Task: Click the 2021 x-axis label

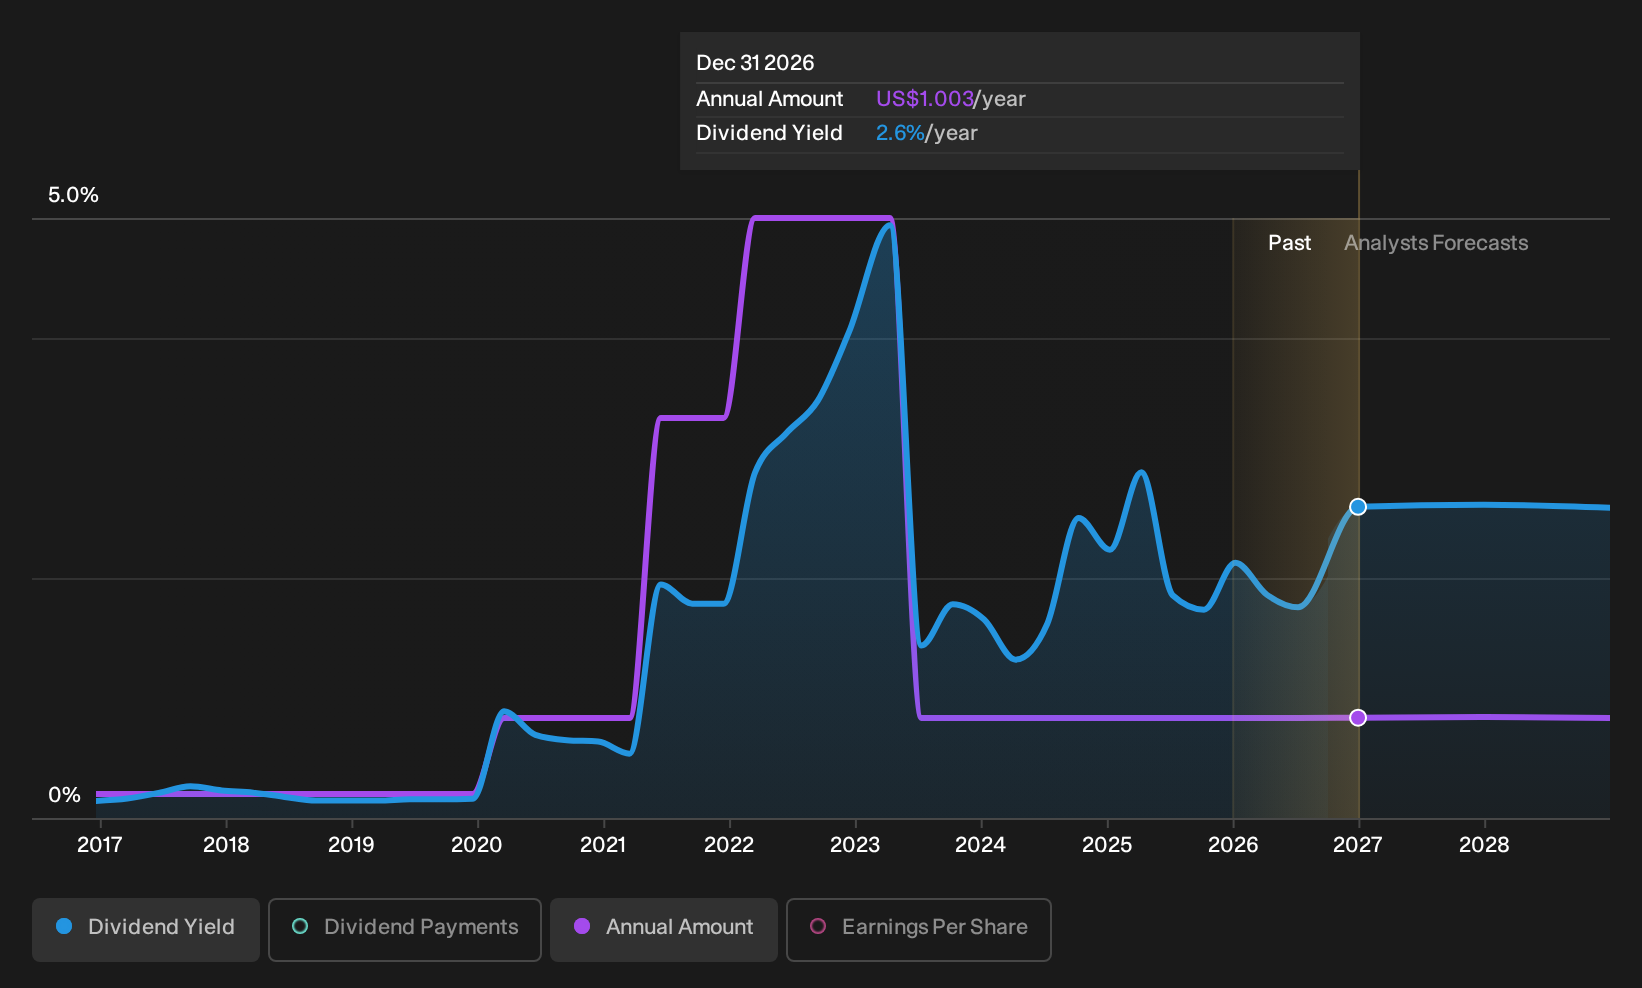Action: 603,845
